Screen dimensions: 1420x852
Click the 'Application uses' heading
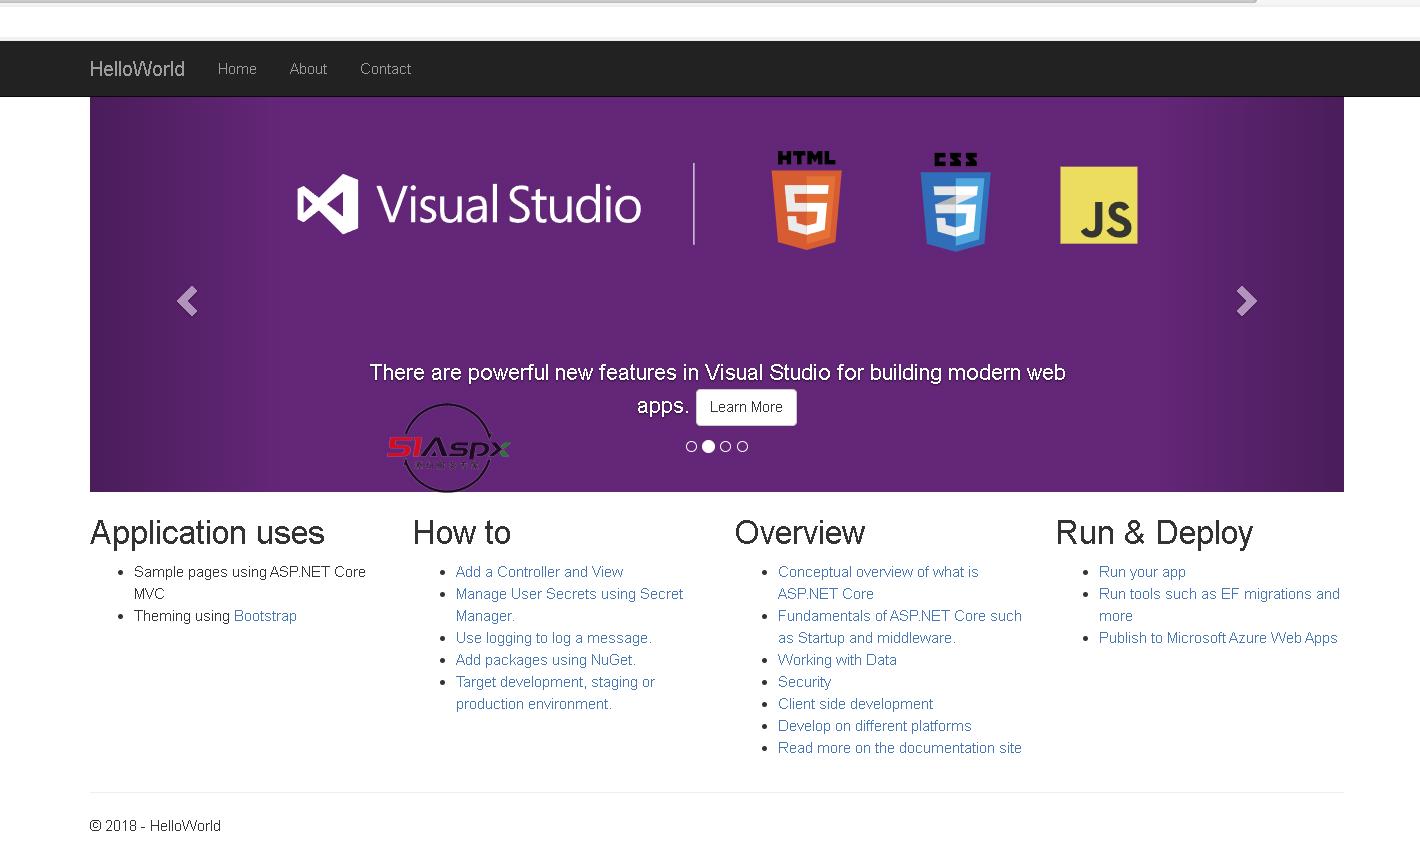[207, 533]
